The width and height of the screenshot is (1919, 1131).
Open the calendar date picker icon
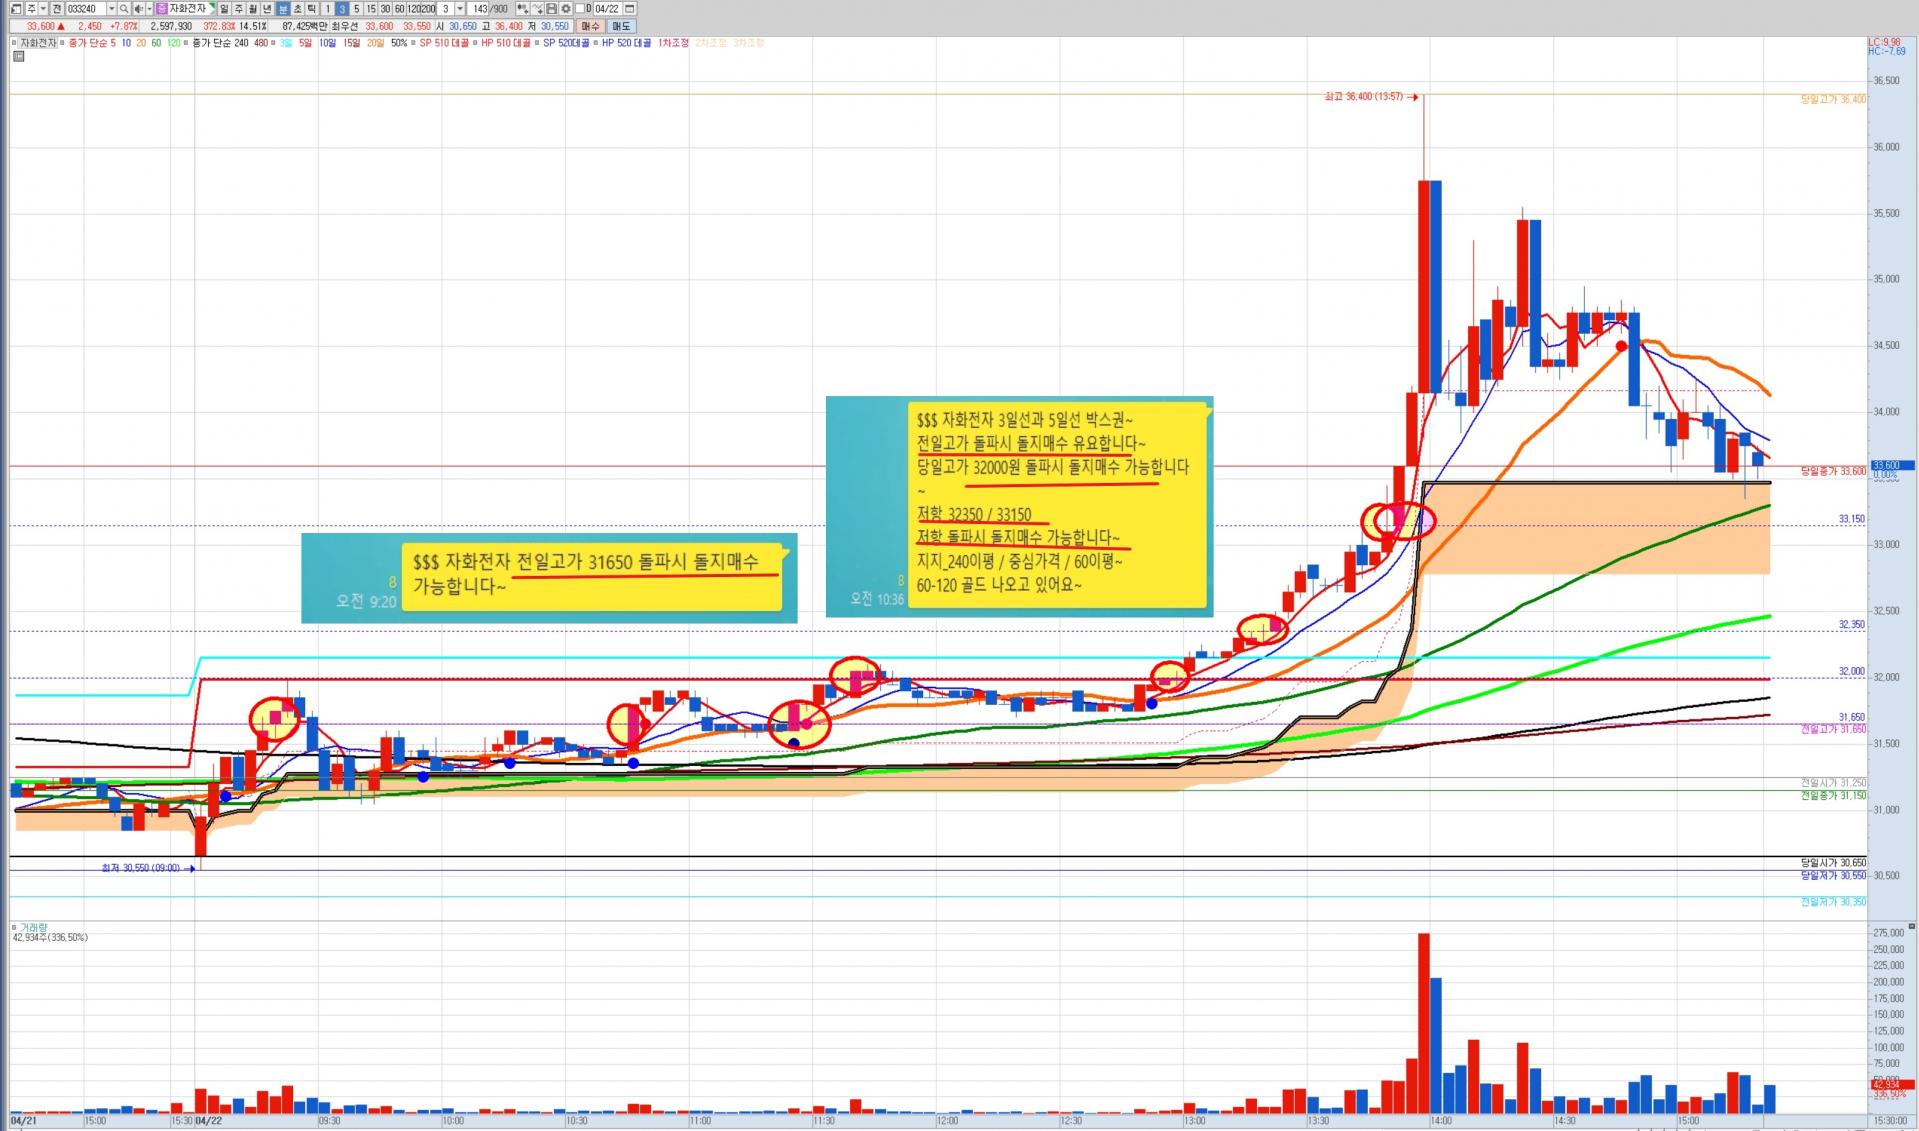tap(630, 9)
